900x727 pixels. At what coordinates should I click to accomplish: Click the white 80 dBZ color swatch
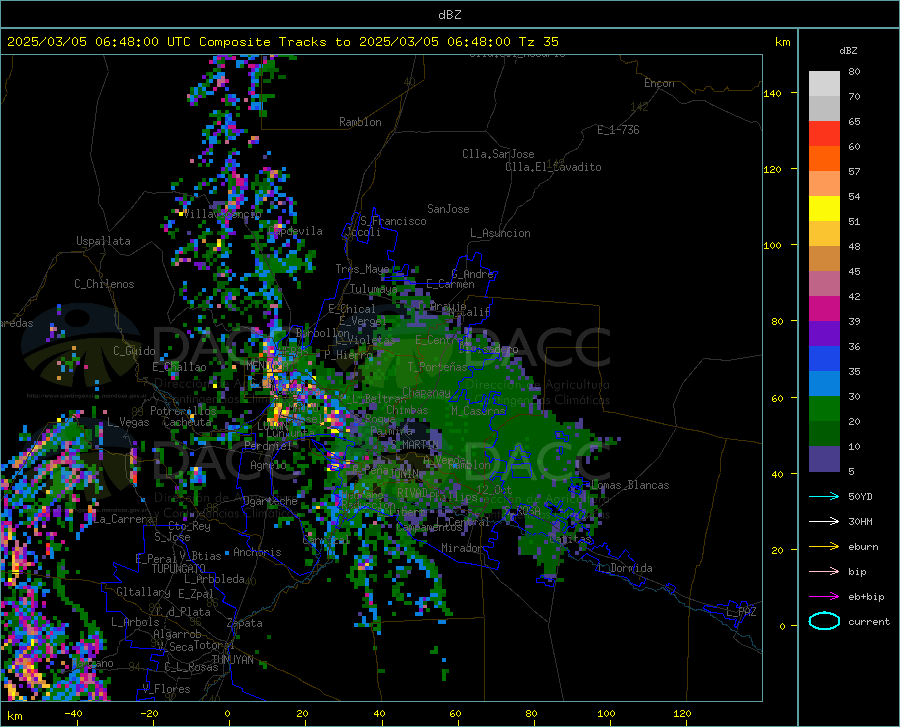(824, 83)
